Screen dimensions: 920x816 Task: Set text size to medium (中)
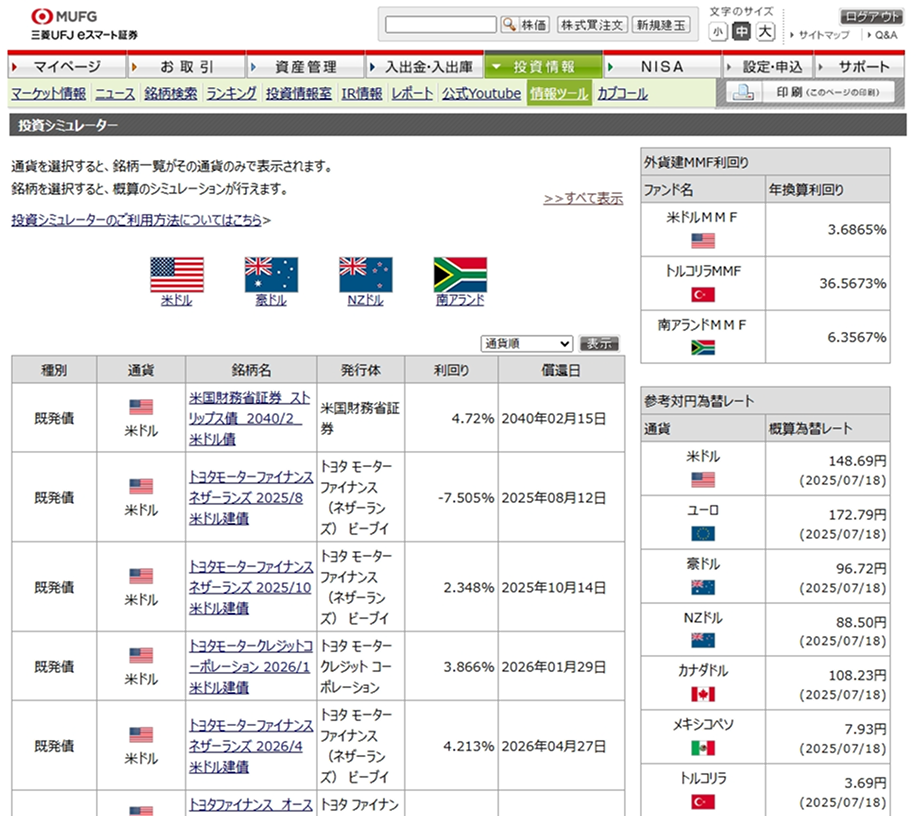point(741,32)
